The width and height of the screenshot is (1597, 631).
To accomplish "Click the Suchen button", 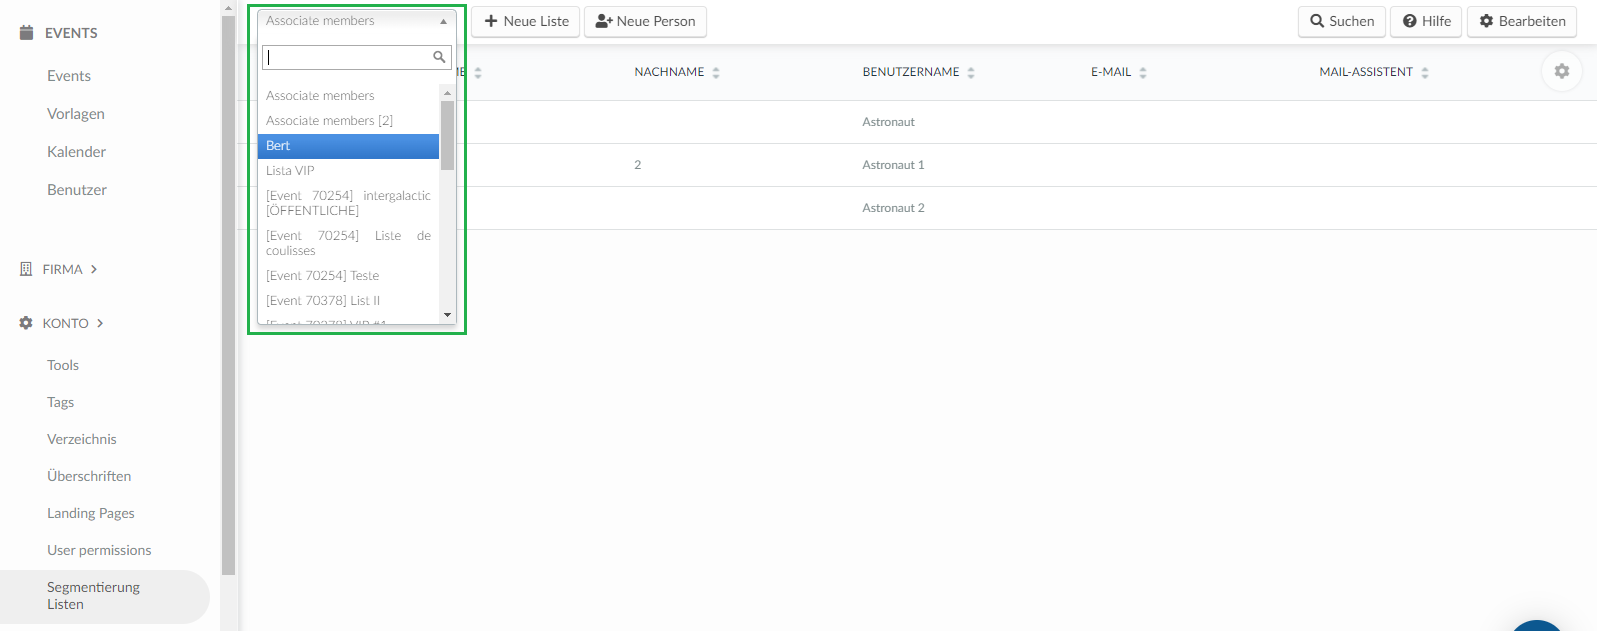I will tap(1342, 21).
